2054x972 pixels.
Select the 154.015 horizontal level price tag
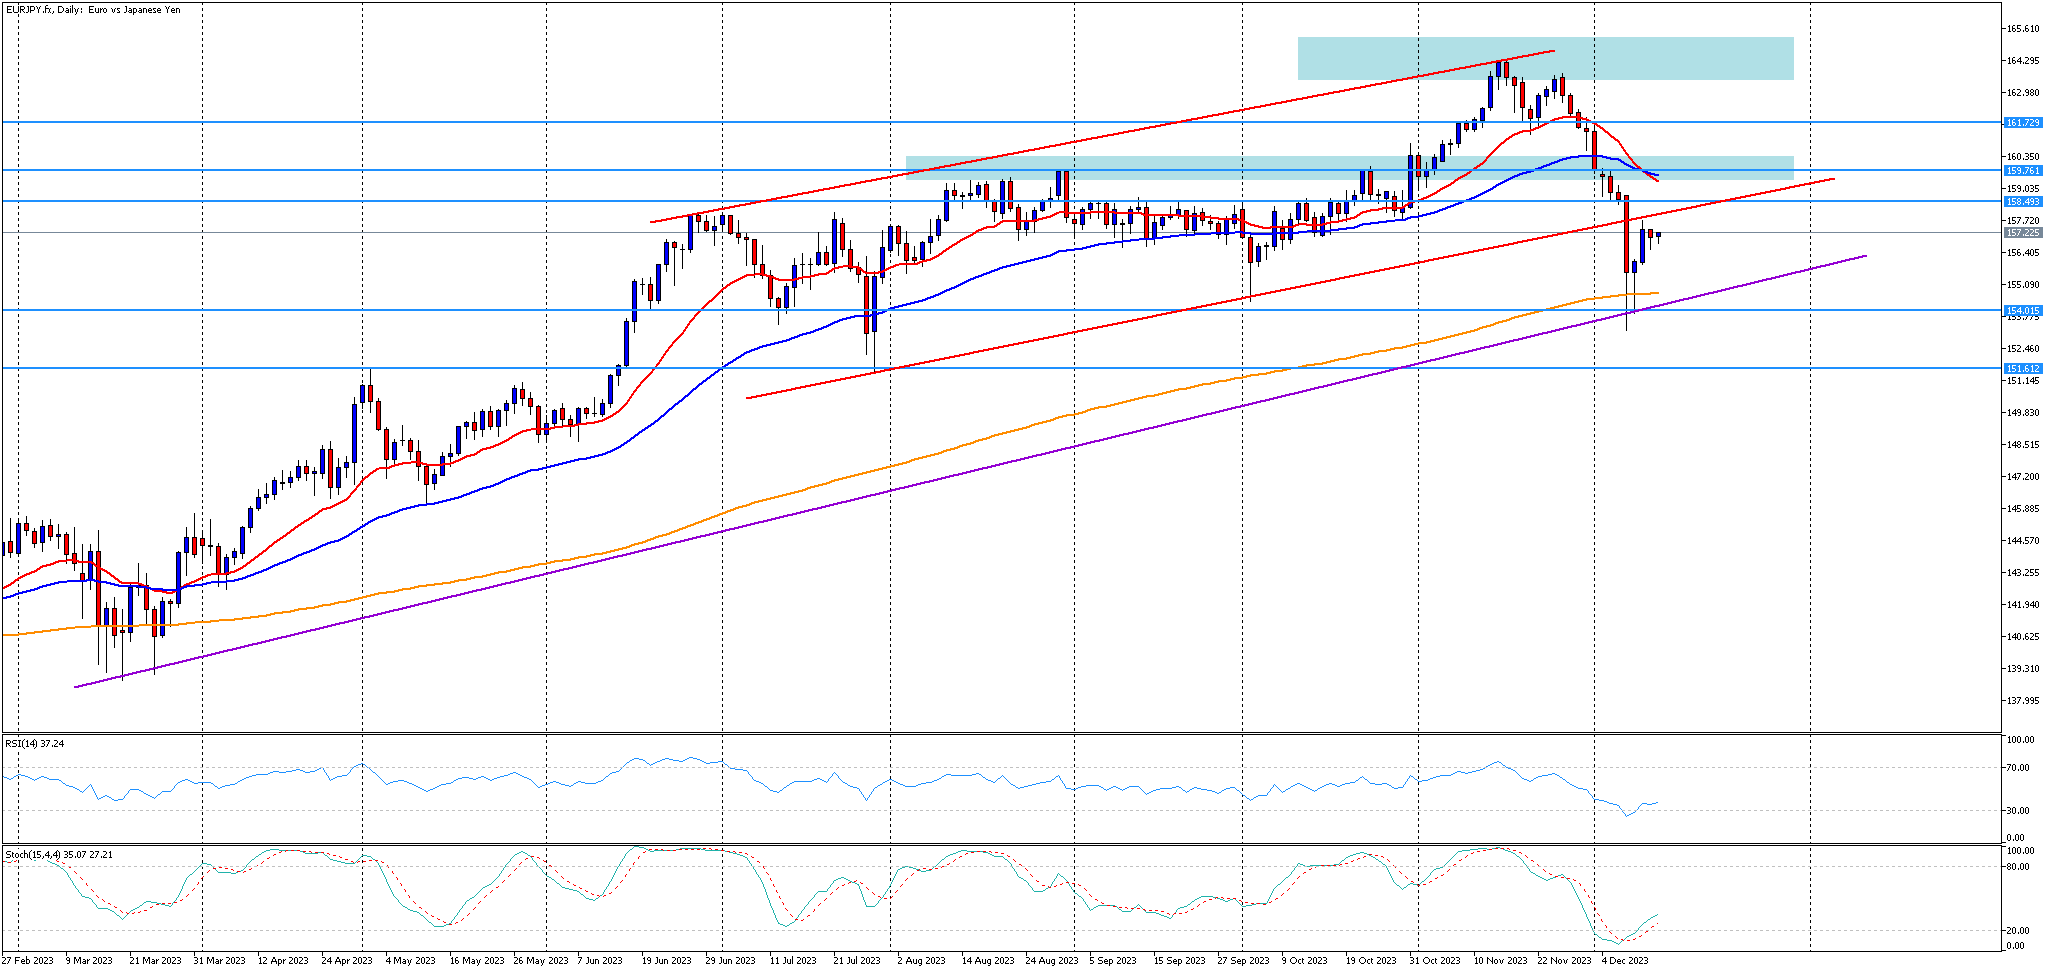coord(2023,311)
